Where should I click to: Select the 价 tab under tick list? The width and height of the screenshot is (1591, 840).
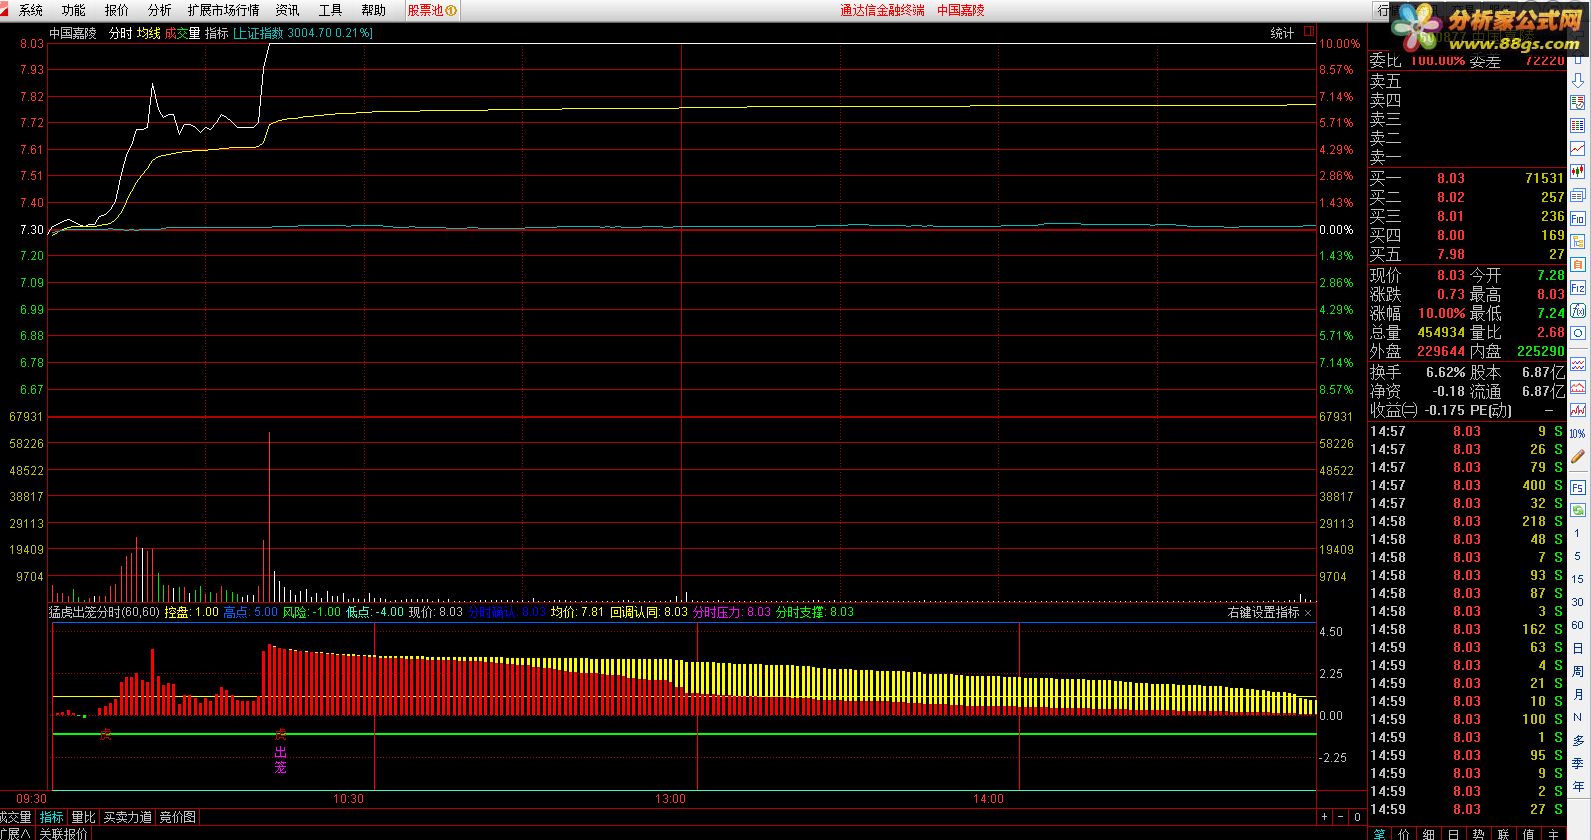pos(1405,833)
